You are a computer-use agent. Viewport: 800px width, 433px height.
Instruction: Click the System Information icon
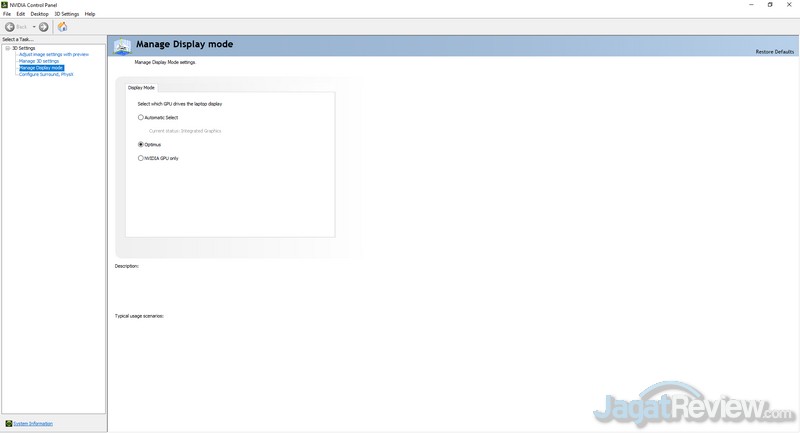point(9,423)
